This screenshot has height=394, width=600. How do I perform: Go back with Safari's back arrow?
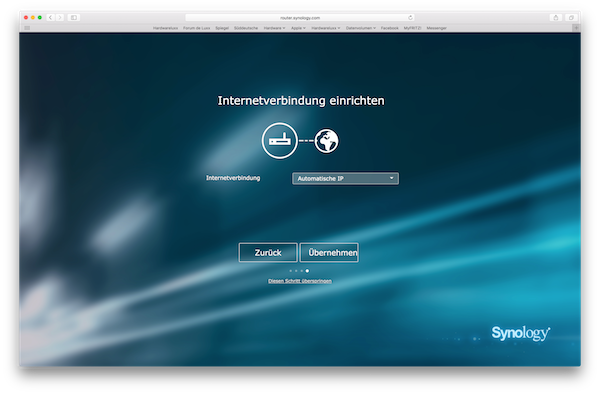click(51, 18)
